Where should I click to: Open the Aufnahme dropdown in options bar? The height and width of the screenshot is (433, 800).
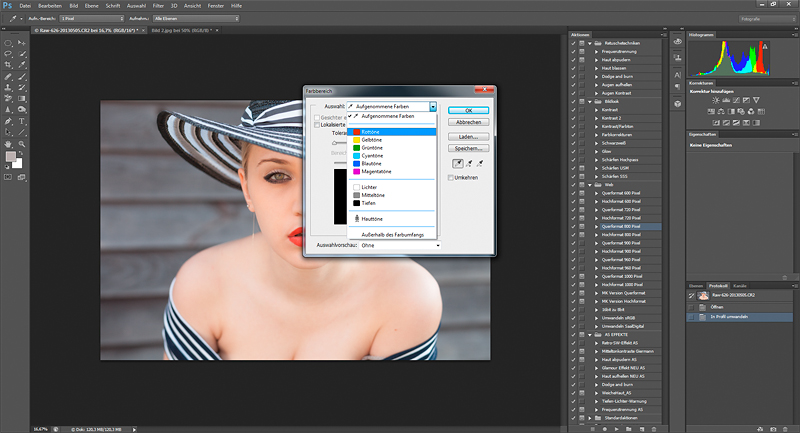point(196,18)
